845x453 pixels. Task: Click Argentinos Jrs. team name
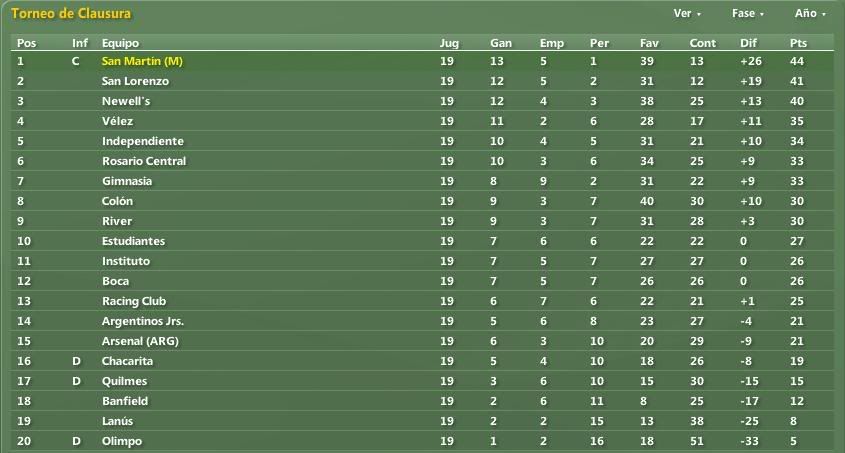click(143, 322)
